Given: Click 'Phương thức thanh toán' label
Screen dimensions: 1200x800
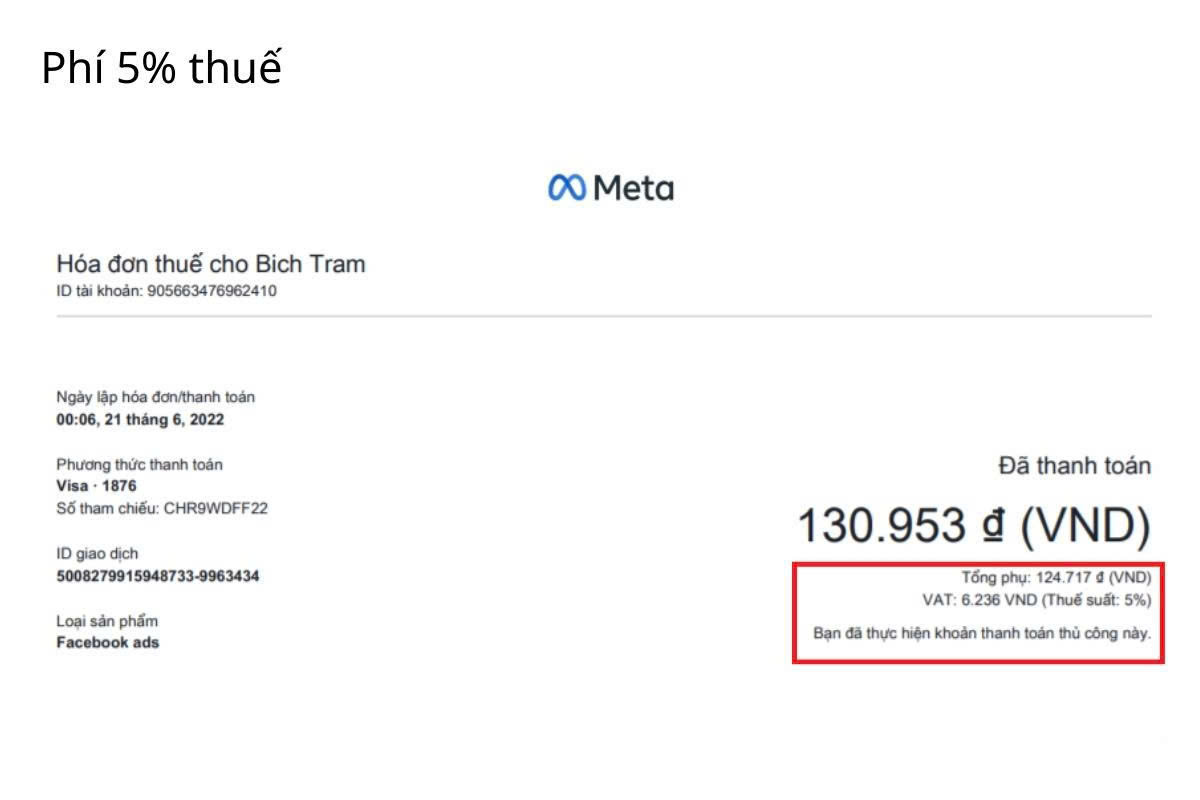Looking at the screenshot, I should (139, 465).
